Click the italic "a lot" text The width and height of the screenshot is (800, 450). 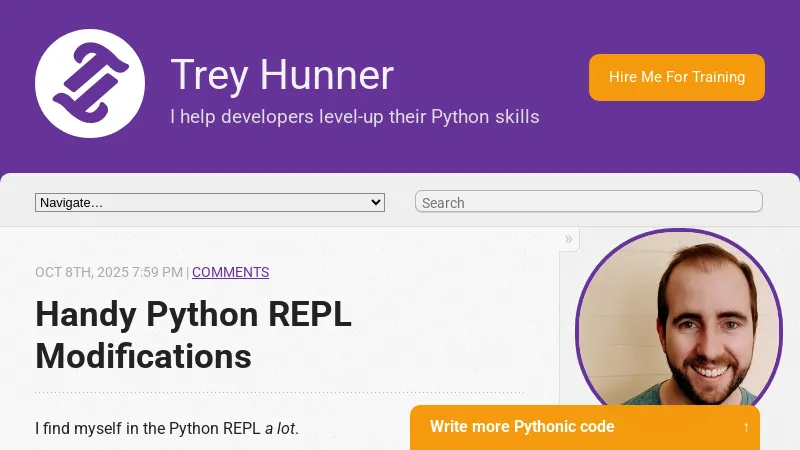279,429
